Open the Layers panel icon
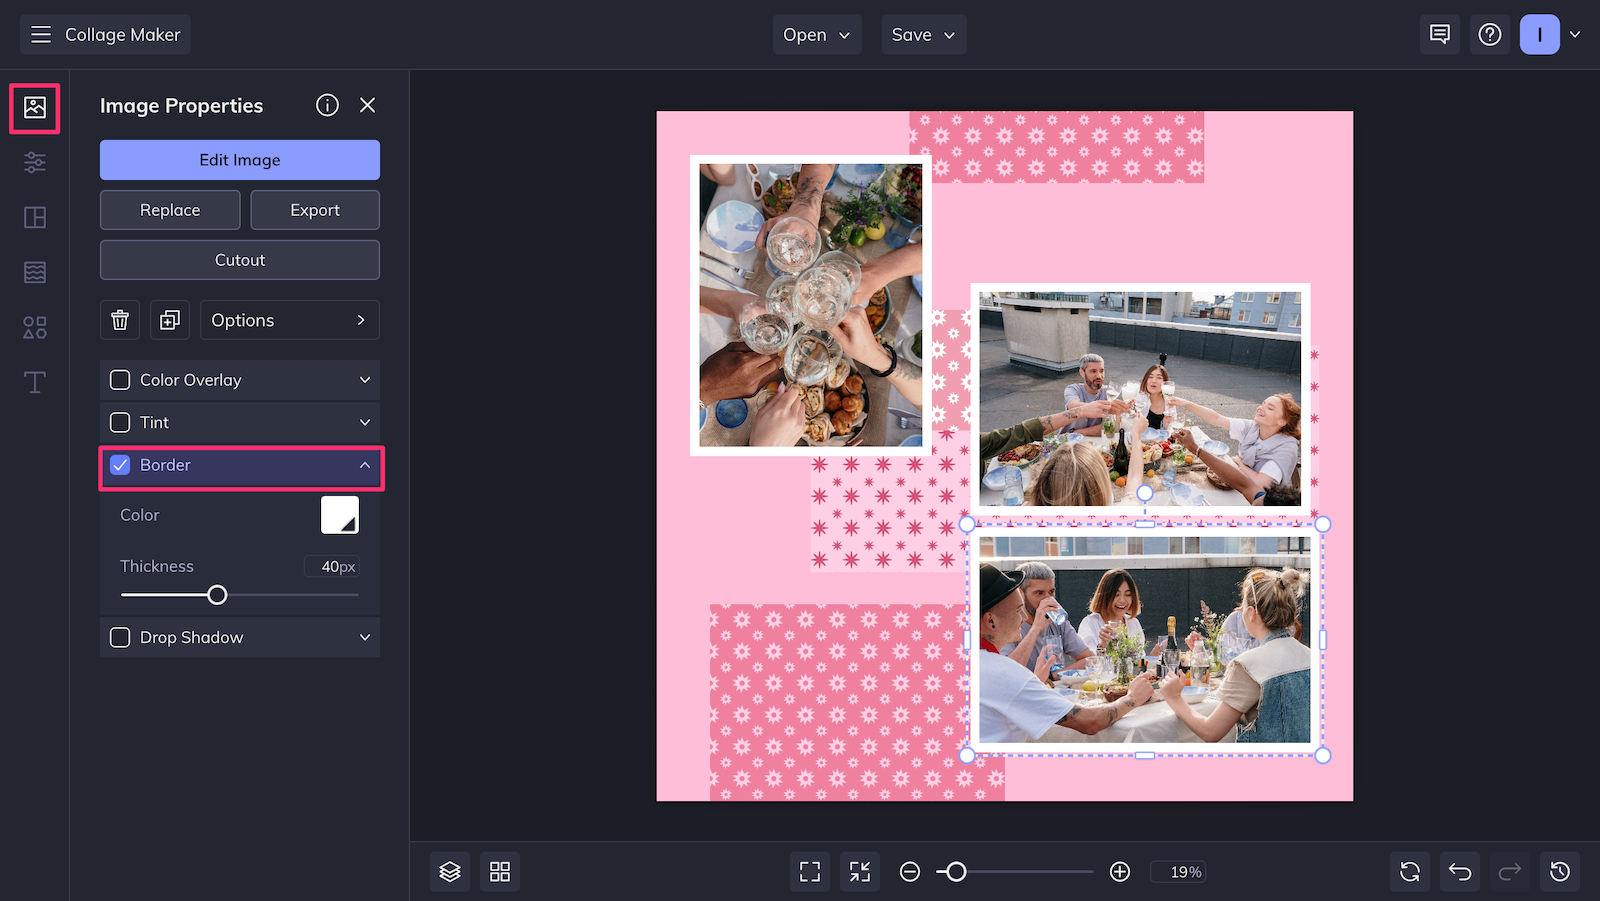The width and height of the screenshot is (1600, 901). pos(450,872)
